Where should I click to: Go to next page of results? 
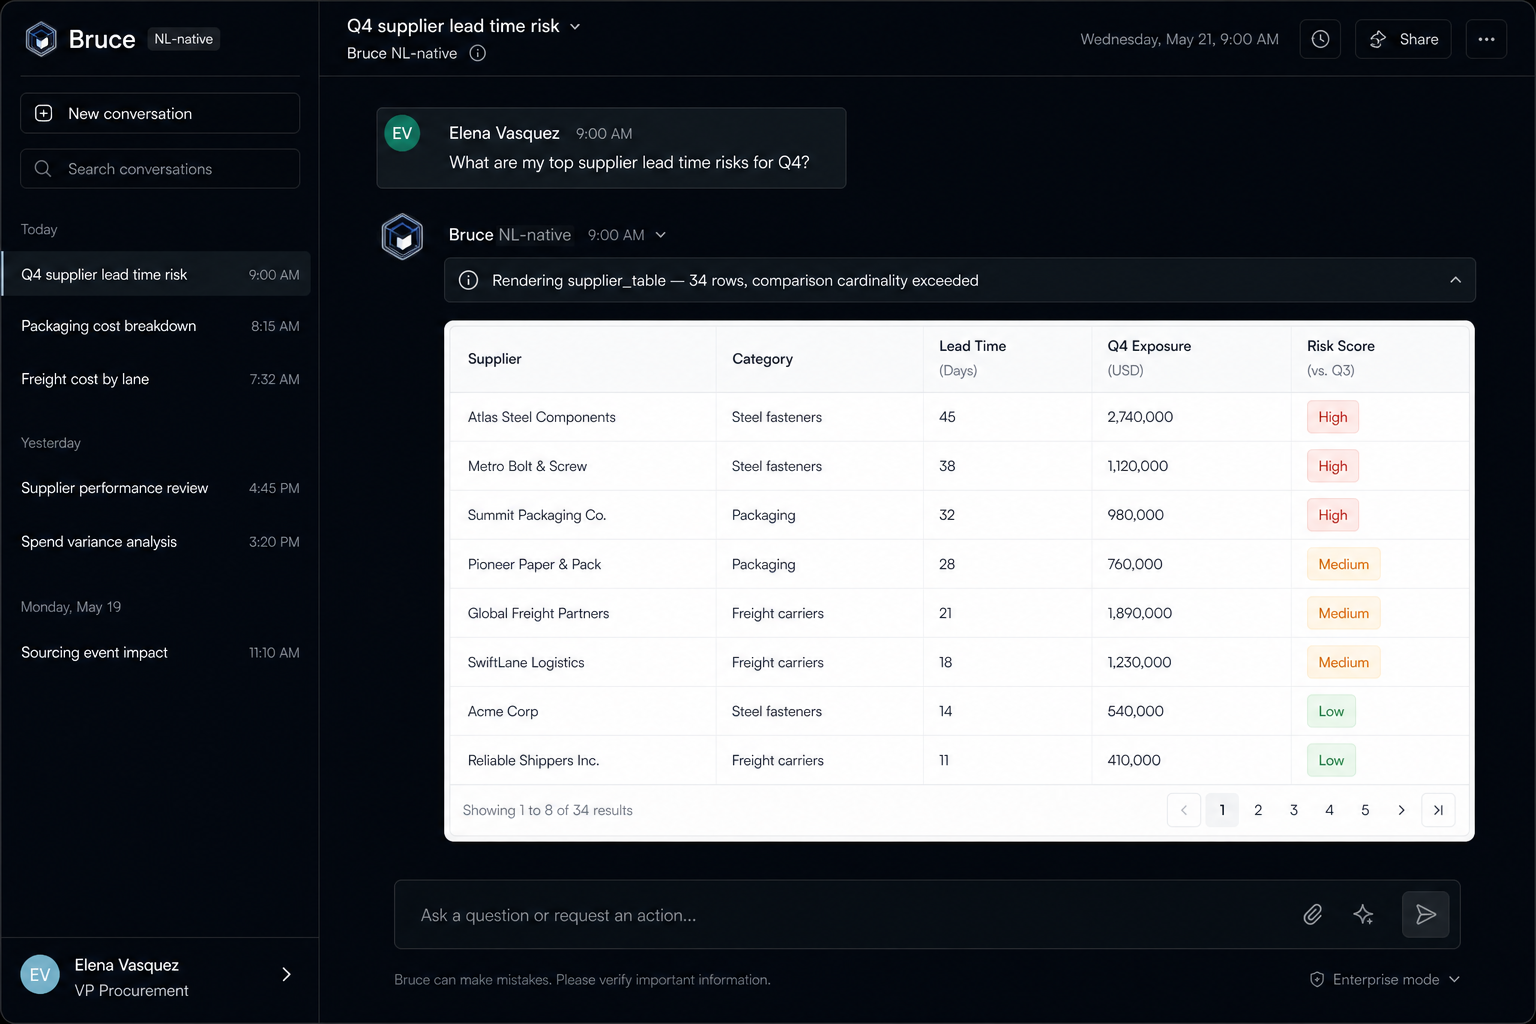(x=1401, y=810)
